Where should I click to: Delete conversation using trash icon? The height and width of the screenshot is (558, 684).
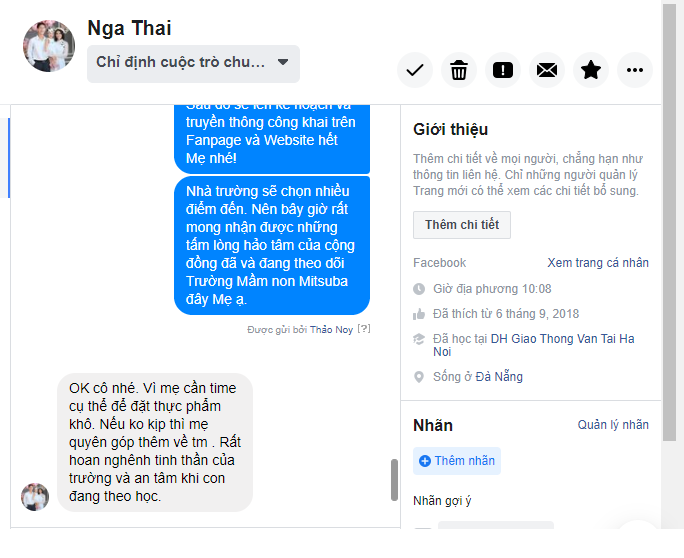[459, 70]
